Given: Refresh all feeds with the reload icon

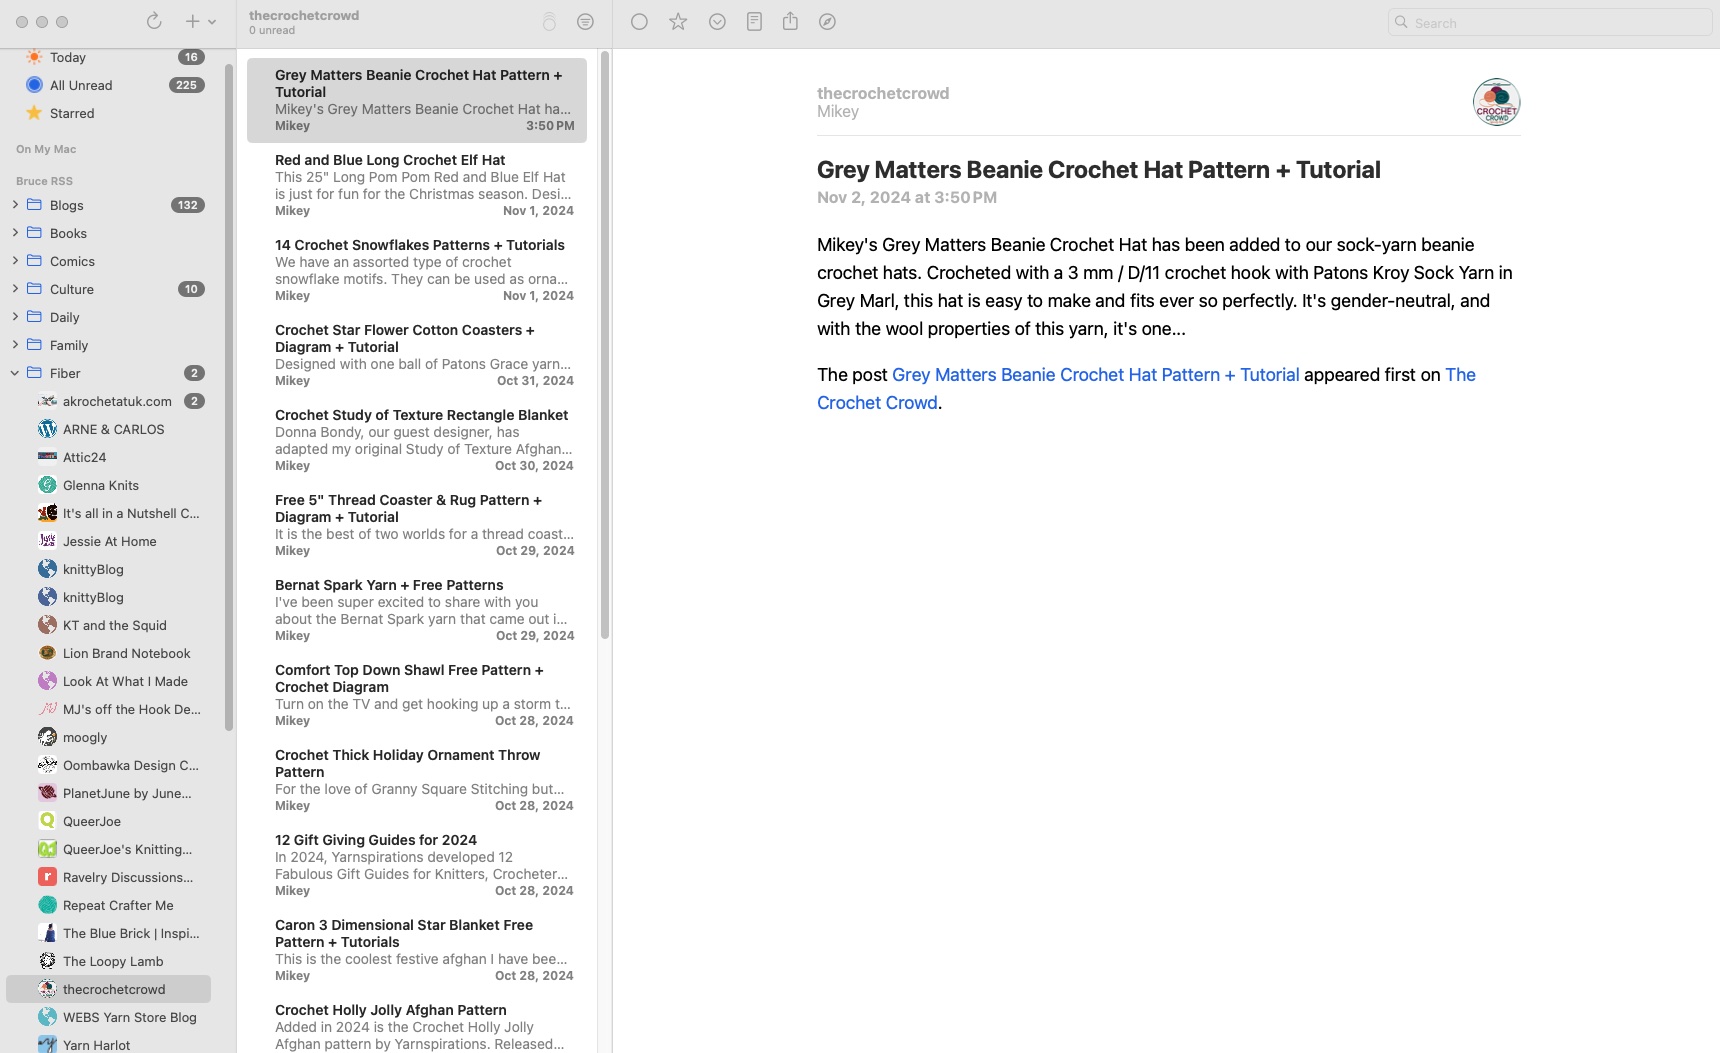Looking at the screenshot, I should click(154, 21).
